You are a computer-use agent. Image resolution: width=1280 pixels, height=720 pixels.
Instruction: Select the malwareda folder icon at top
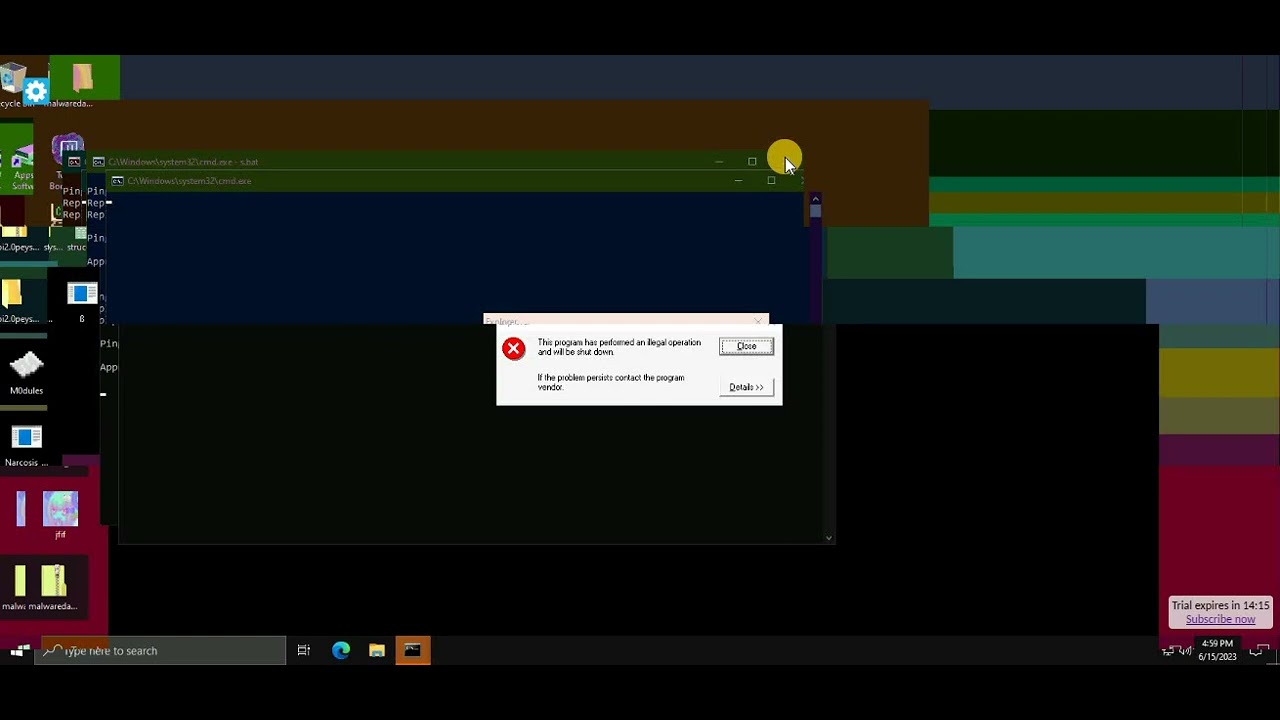[x=82, y=85]
